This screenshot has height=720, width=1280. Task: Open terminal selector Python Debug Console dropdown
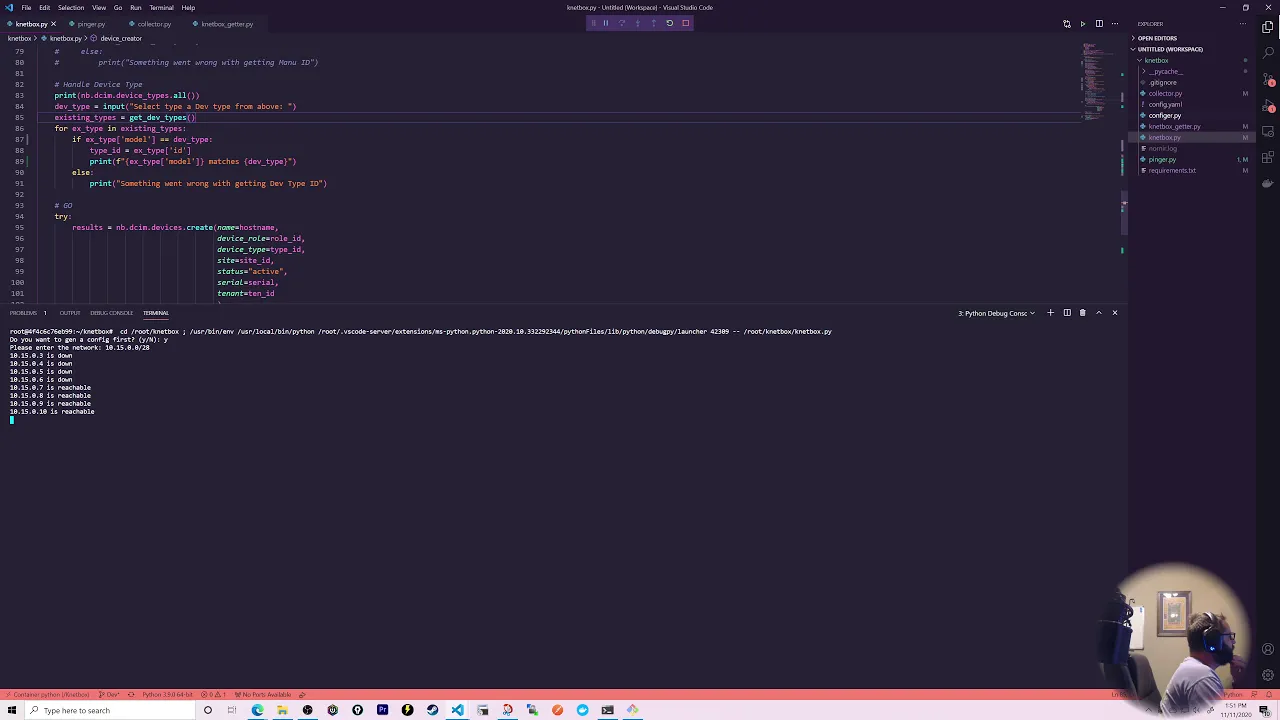coord(996,313)
